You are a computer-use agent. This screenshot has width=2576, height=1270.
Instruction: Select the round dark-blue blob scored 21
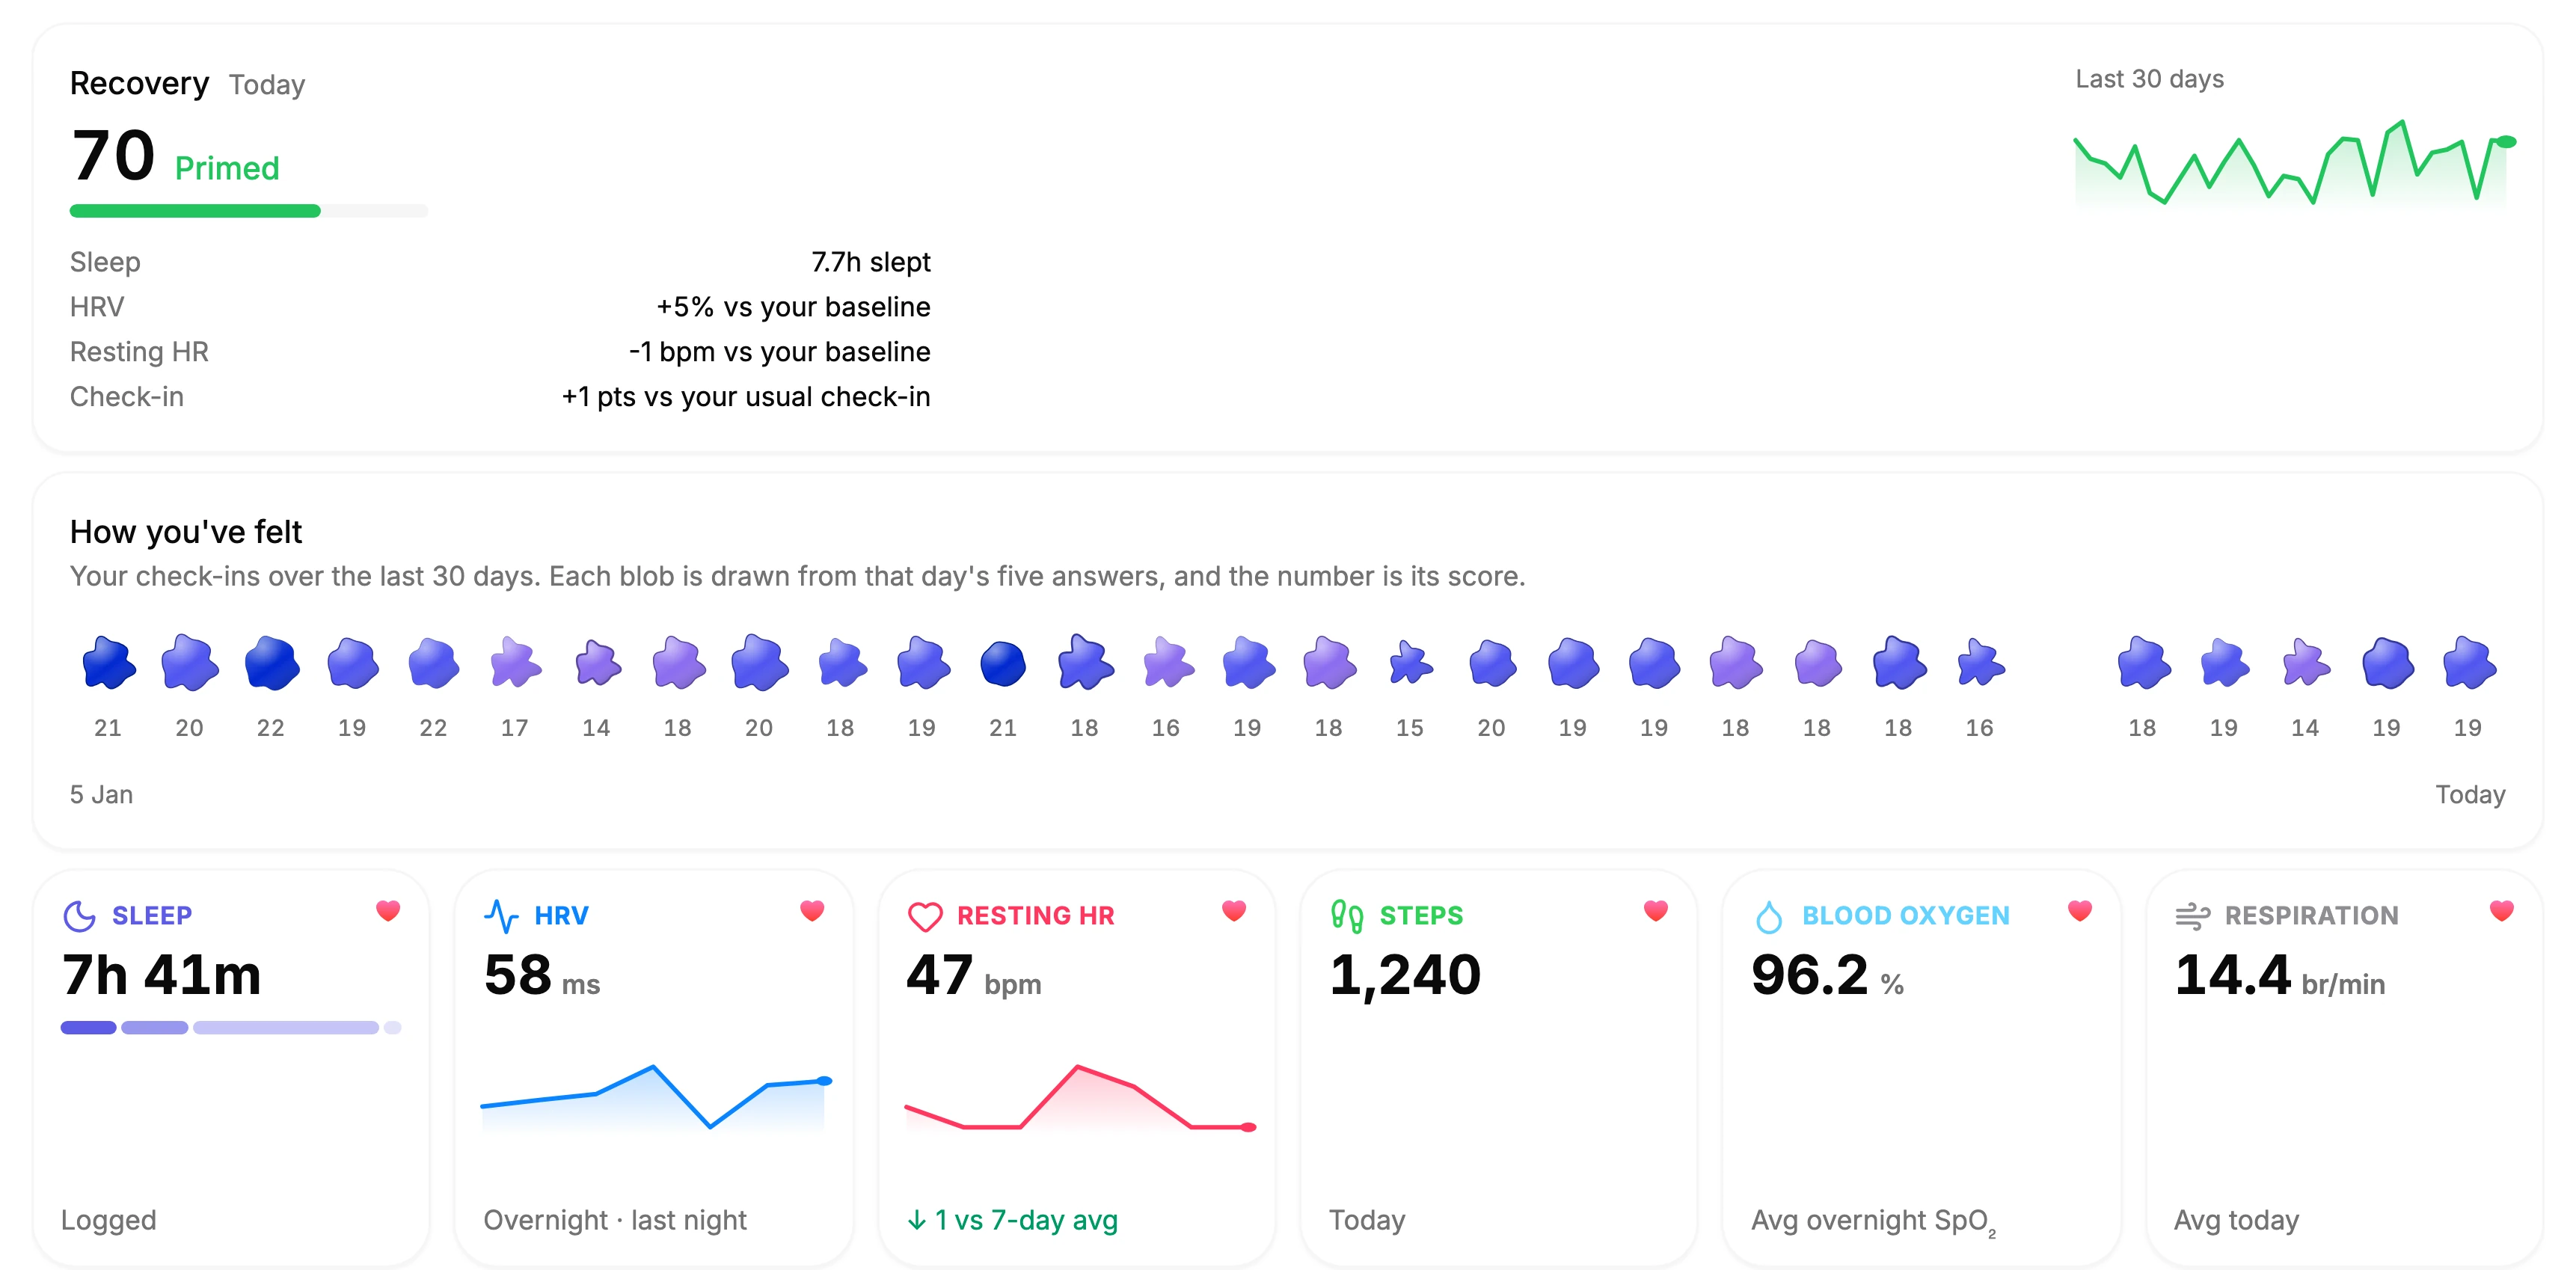pos(1003,663)
